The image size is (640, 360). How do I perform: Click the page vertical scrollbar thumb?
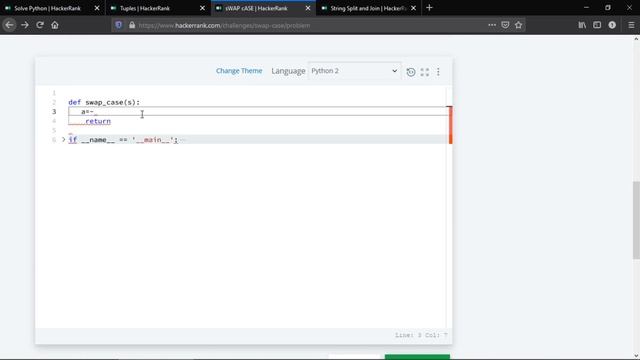click(x=636, y=220)
